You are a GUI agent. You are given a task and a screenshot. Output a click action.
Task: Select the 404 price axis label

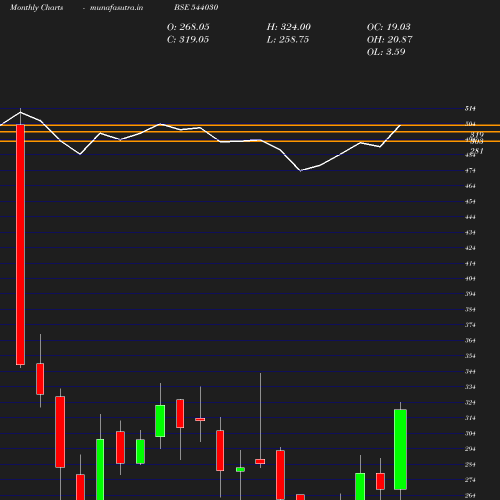(x=470, y=279)
